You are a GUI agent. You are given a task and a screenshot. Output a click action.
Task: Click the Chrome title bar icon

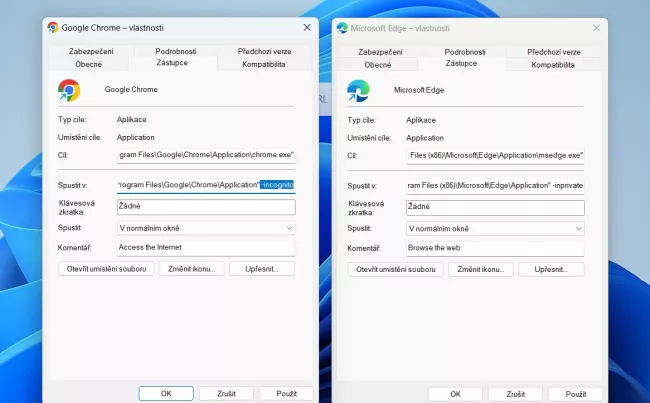pyautogui.click(x=53, y=27)
